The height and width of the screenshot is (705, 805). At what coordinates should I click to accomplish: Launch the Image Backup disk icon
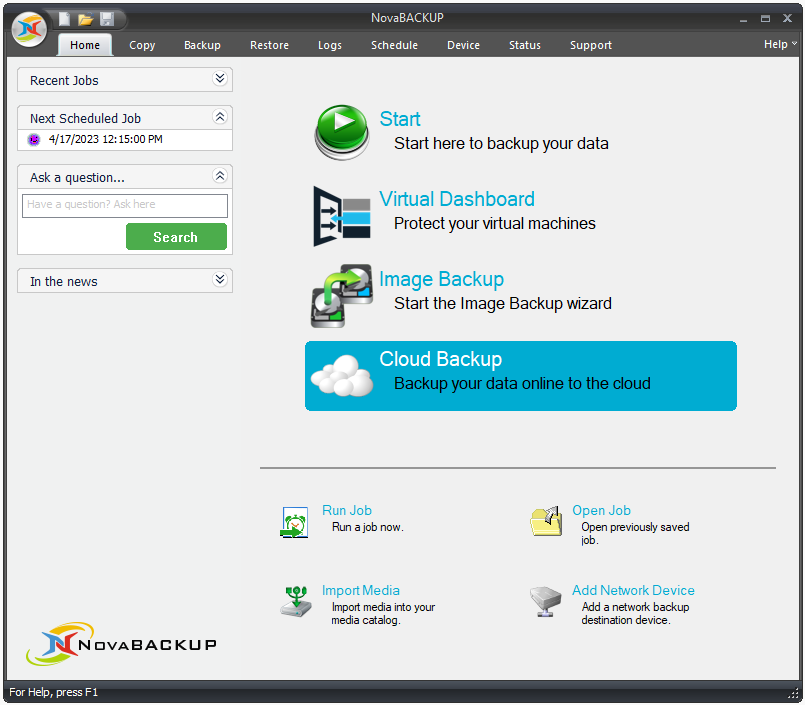(341, 295)
